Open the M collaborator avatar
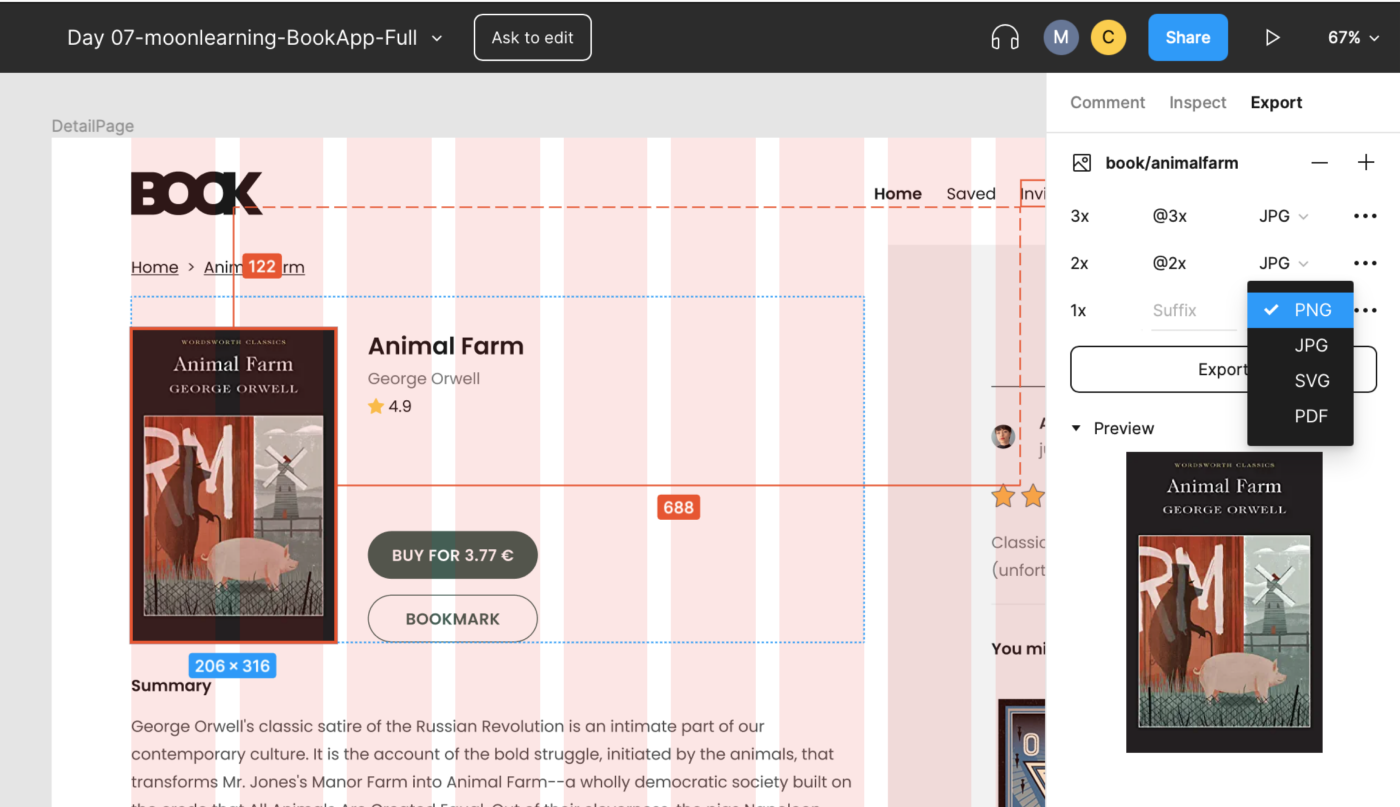This screenshot has width=1400, height=807. click(1061, 36)
